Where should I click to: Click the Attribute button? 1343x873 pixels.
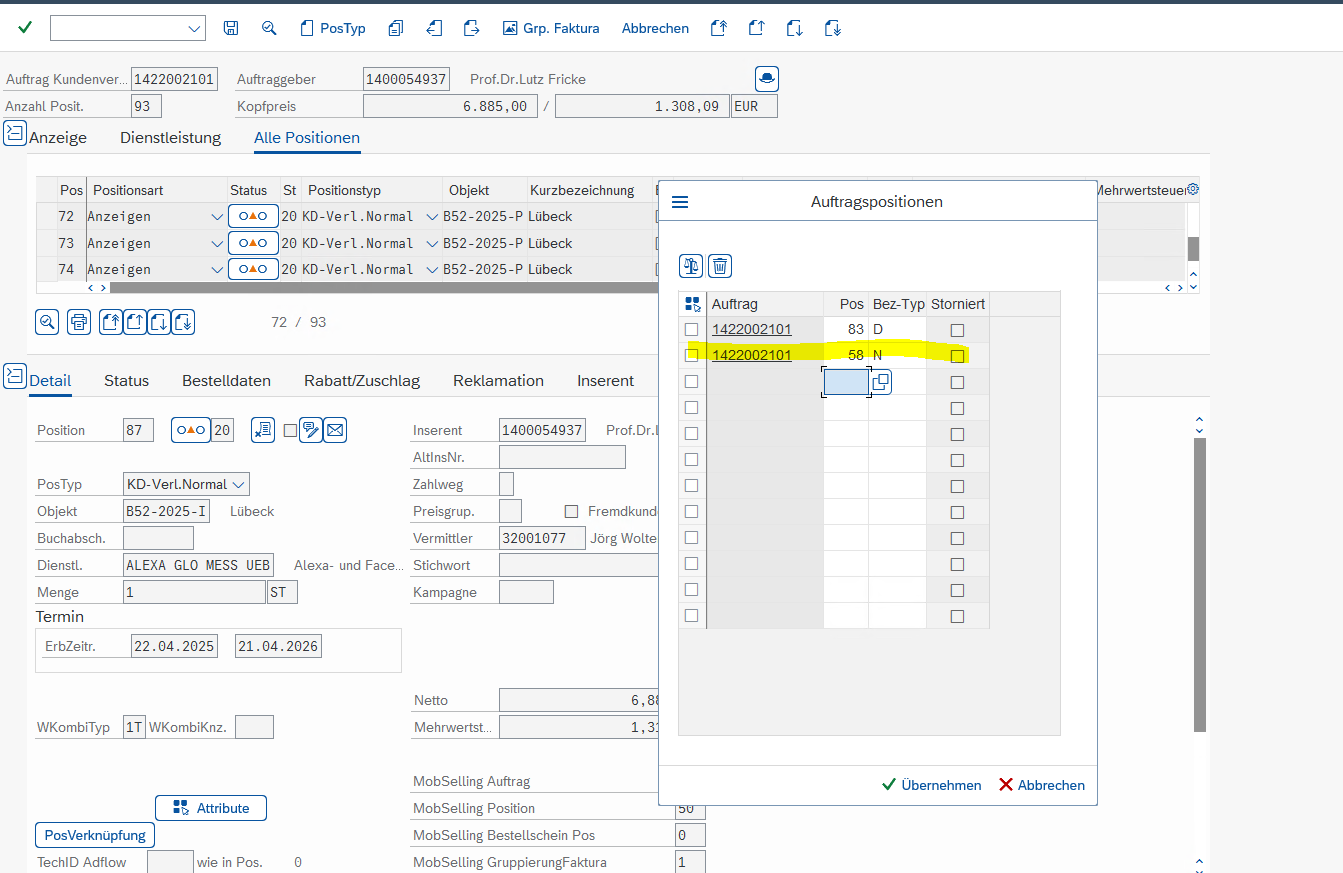click(211, 808)
